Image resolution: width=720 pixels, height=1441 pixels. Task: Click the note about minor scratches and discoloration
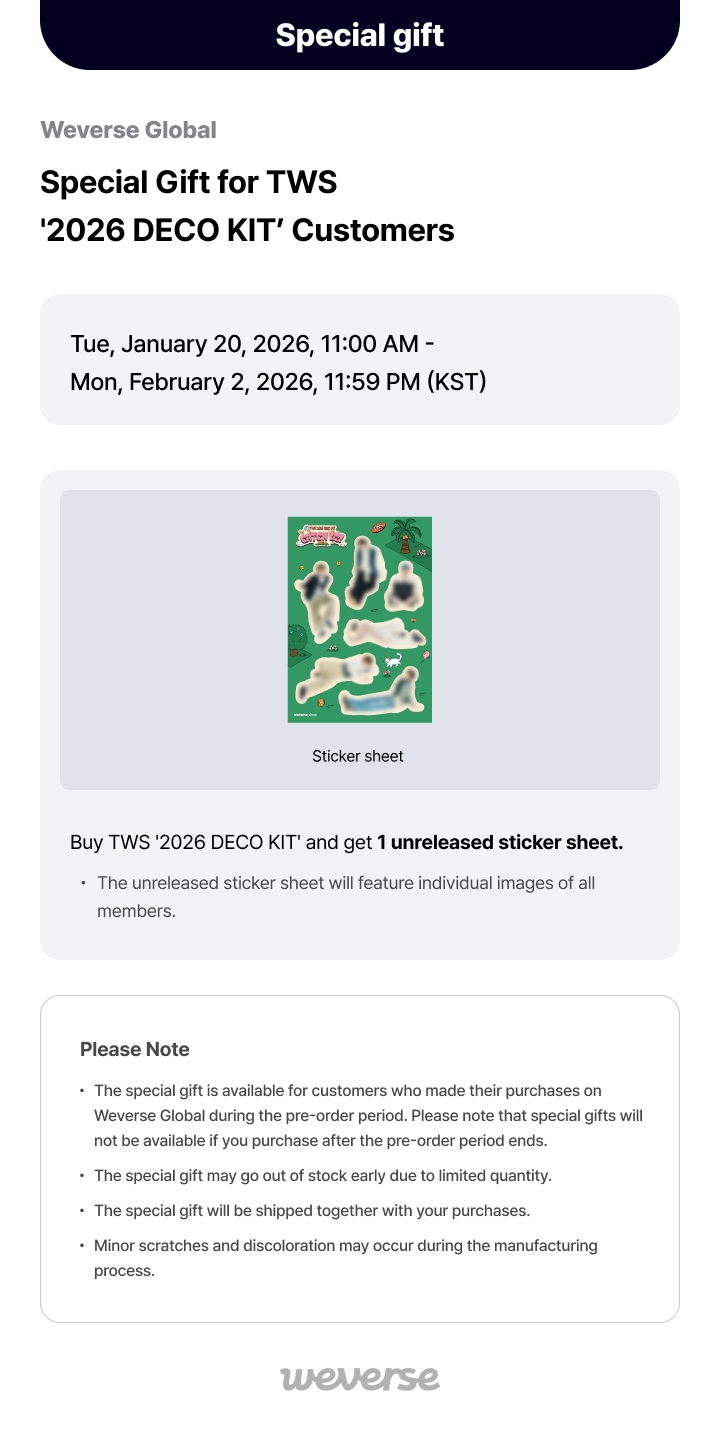345,1258
